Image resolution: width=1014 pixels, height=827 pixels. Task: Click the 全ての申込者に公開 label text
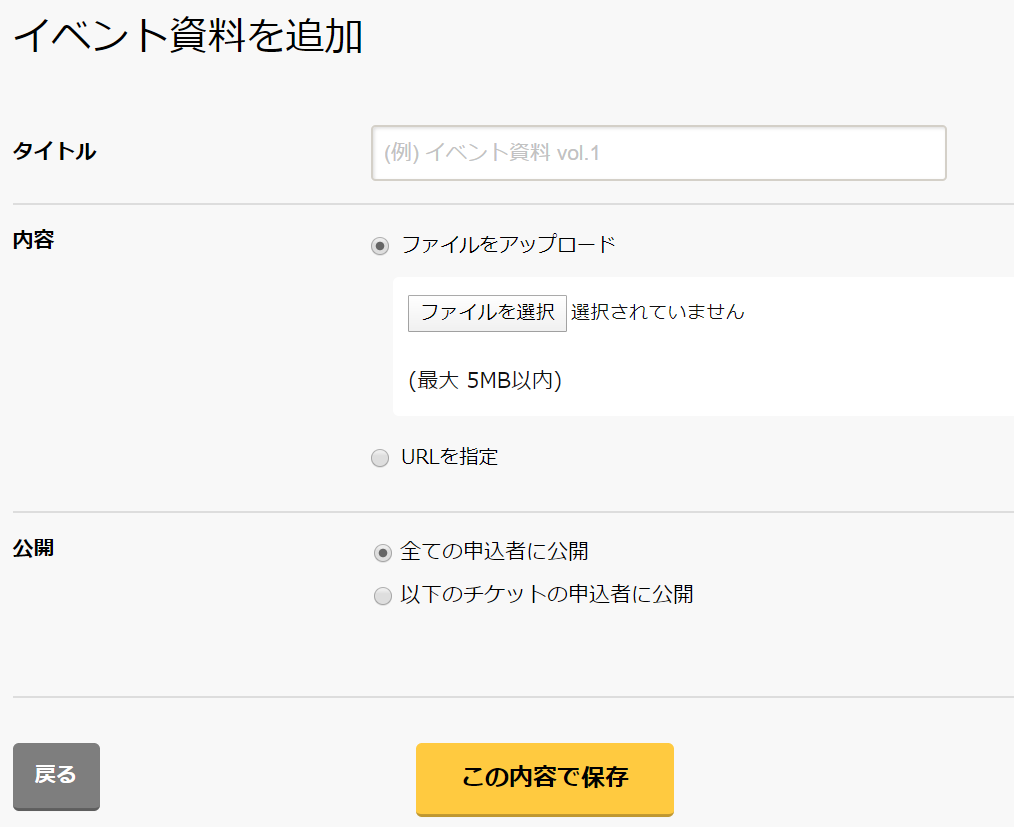(495, 552)
